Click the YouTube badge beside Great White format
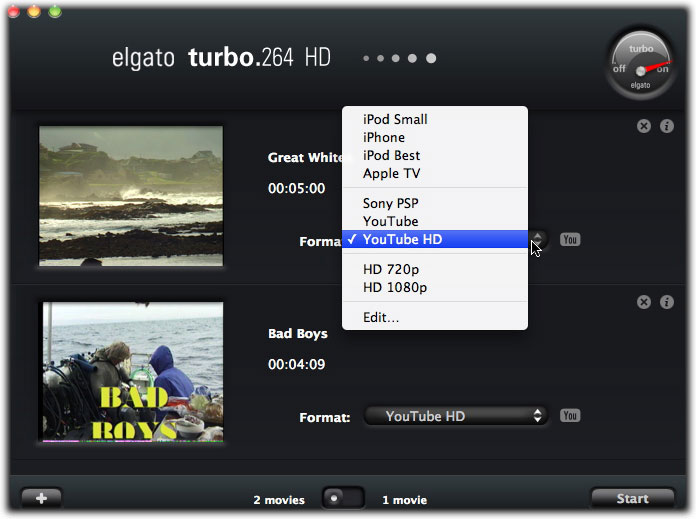Viewport: 696px width, 519px height. coord(570,240)
